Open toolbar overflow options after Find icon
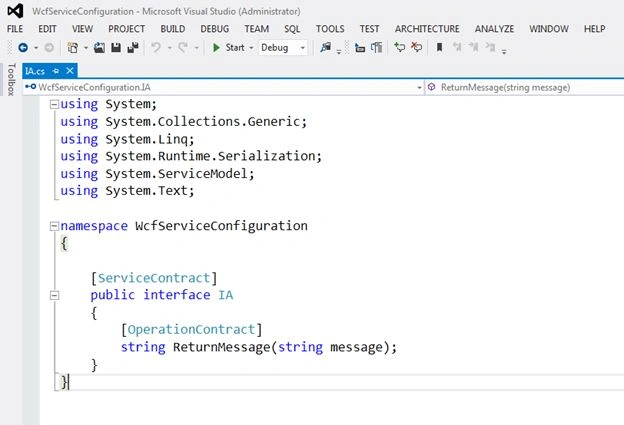 (339, 51)
